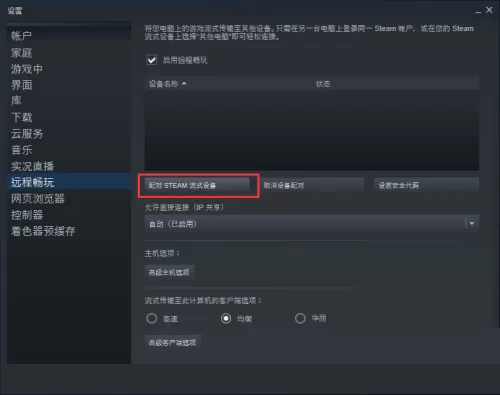500x395 pixels.
Task: Open 高级客户端选项 button
Action: 172,343
